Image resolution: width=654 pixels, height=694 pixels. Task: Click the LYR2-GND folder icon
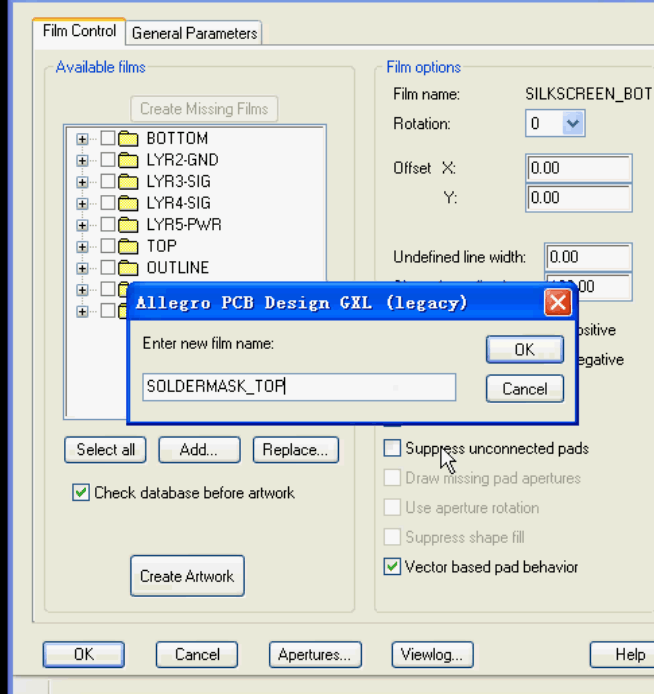coord(128,160)
